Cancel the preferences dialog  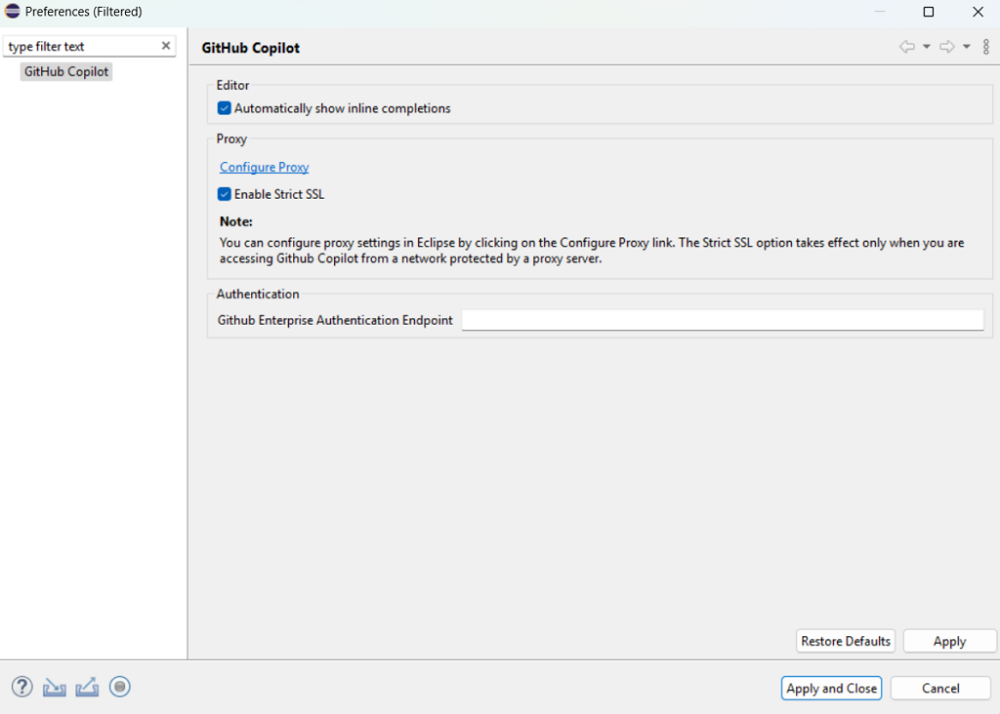point(939,688)
